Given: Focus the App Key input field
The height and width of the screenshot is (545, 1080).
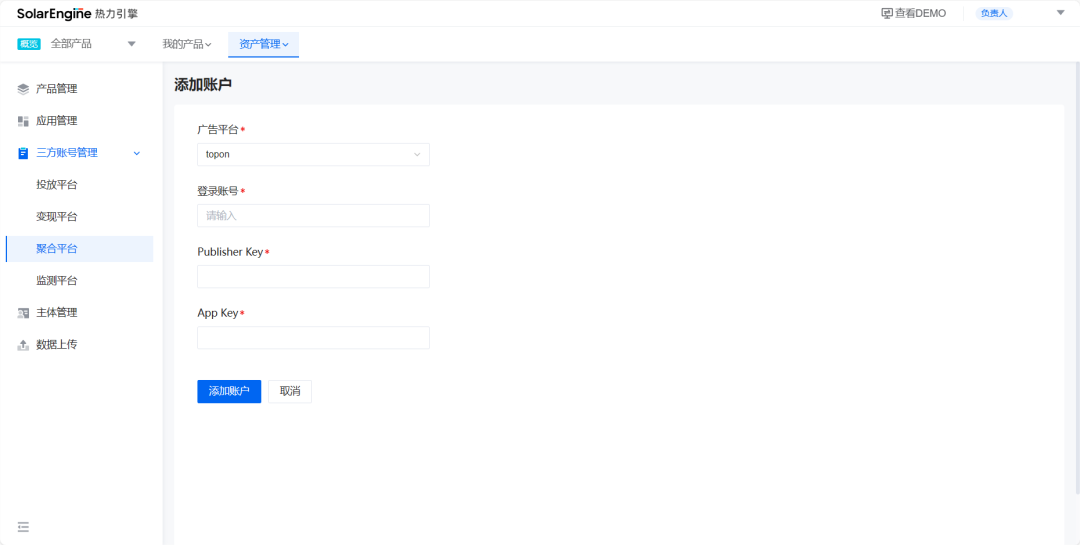Looking at the screenshot, I should pyautogui.click(x=313, y=338).
